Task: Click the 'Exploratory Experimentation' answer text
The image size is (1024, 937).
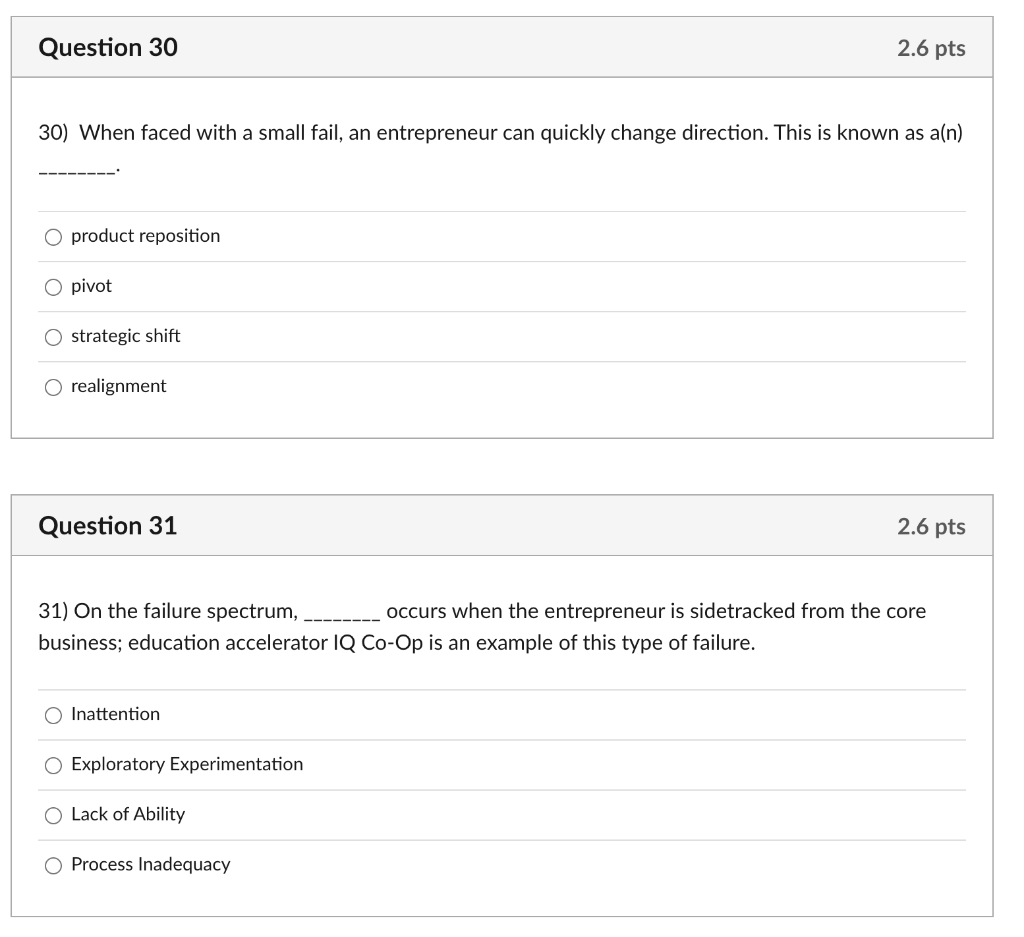Action: tap(186, 764)
